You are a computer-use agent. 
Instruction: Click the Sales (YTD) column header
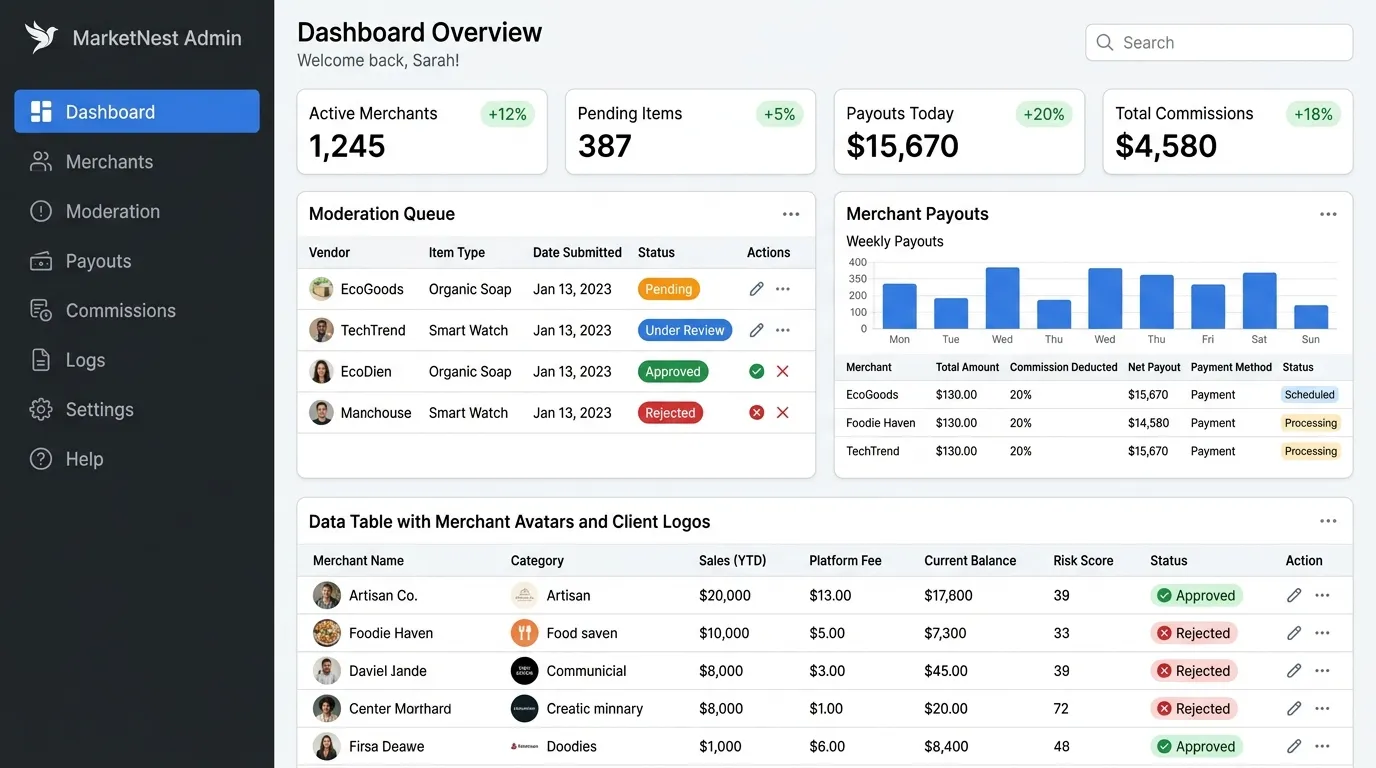(733, 561)
